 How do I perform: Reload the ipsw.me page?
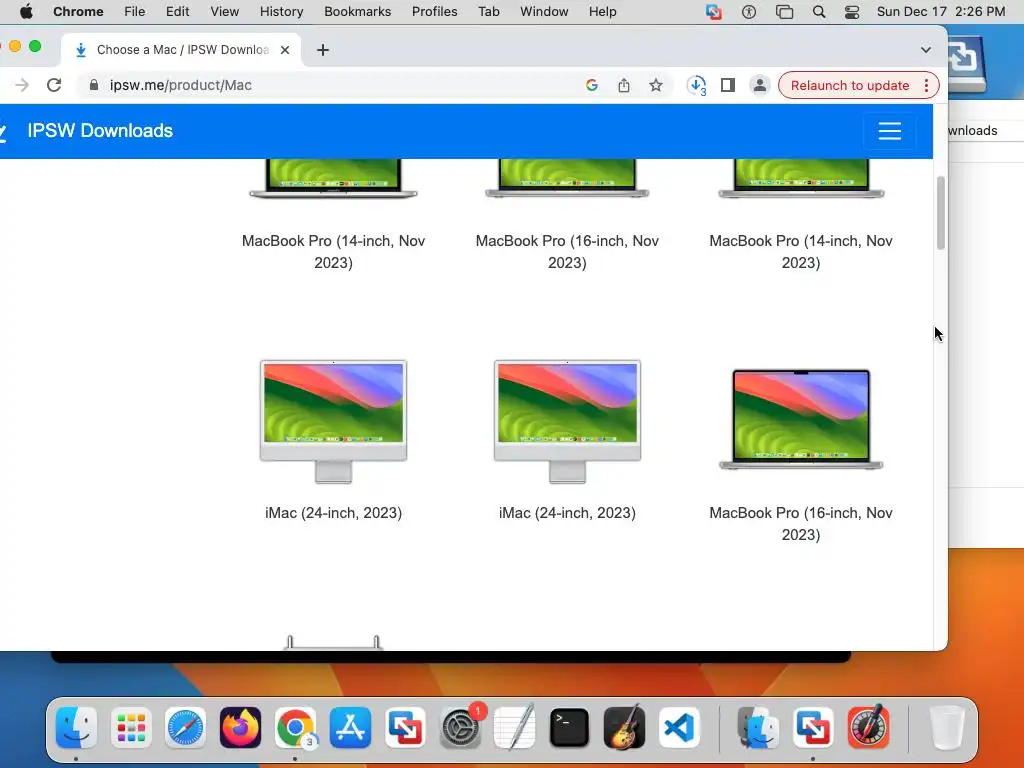point(54,85)
